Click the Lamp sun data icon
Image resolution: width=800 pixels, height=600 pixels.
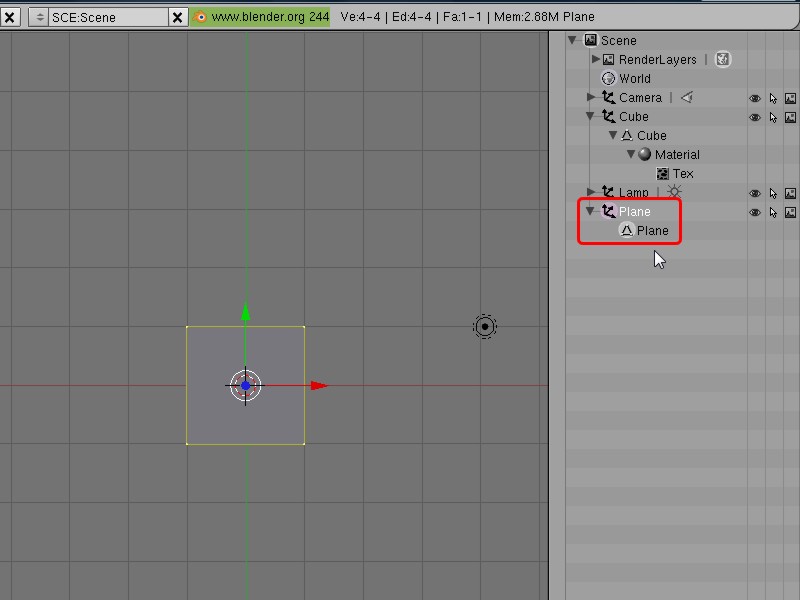click(x=674, y=192)
